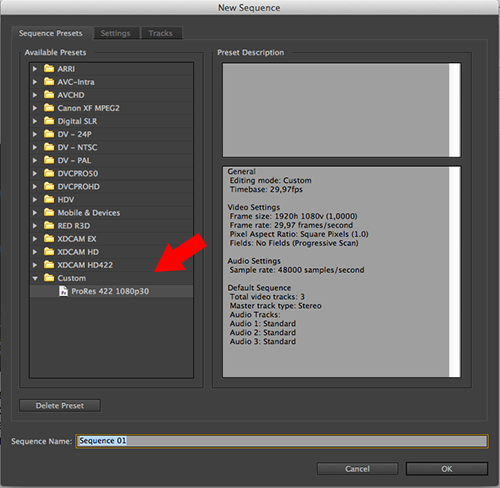The width and height of the screenshot is (500, 488).
Task: Click the Mobile & Devices folder icon
Action: click(x=49, y=212)
